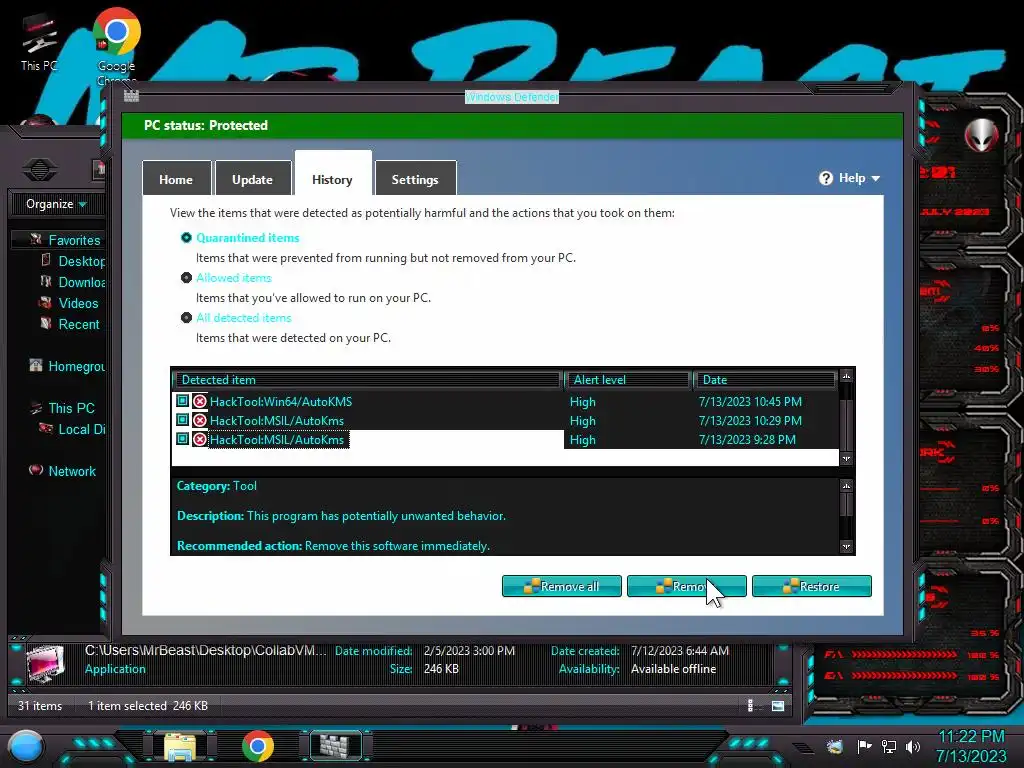Switch to the Home tab
The image size is (1024, 768).
pos(176,179)
